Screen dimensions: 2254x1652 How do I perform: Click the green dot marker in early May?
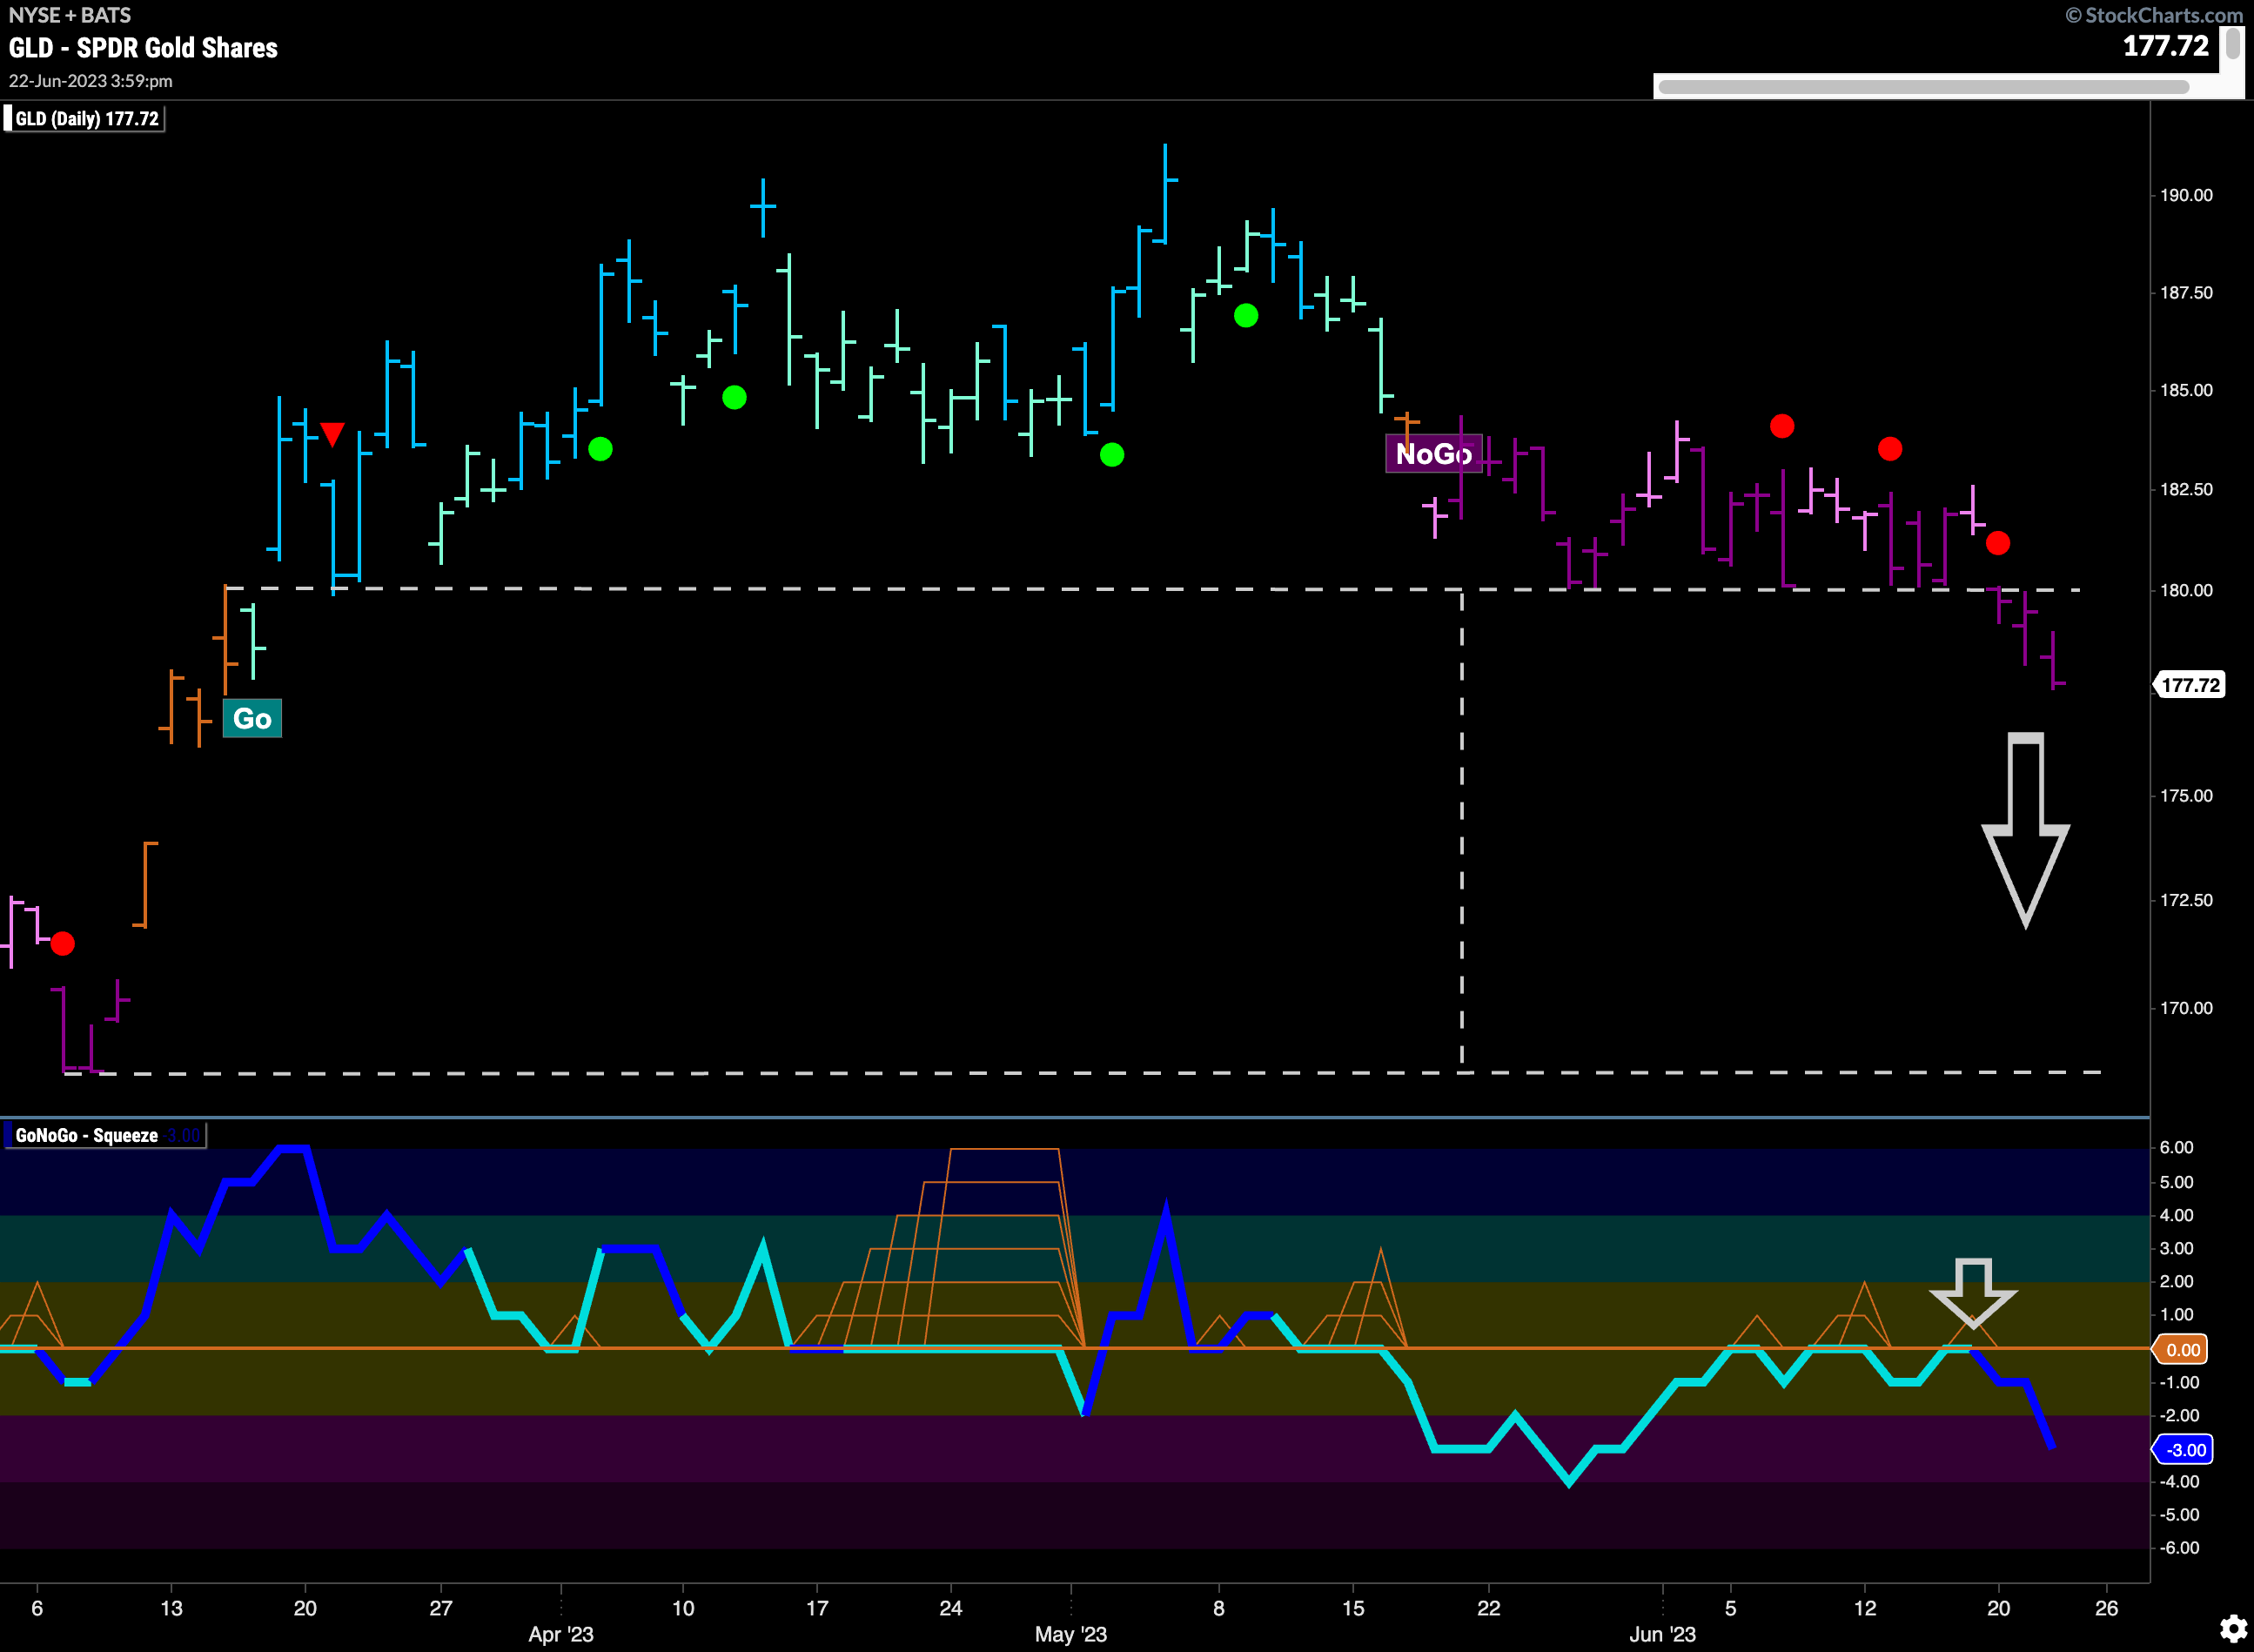1112,455
